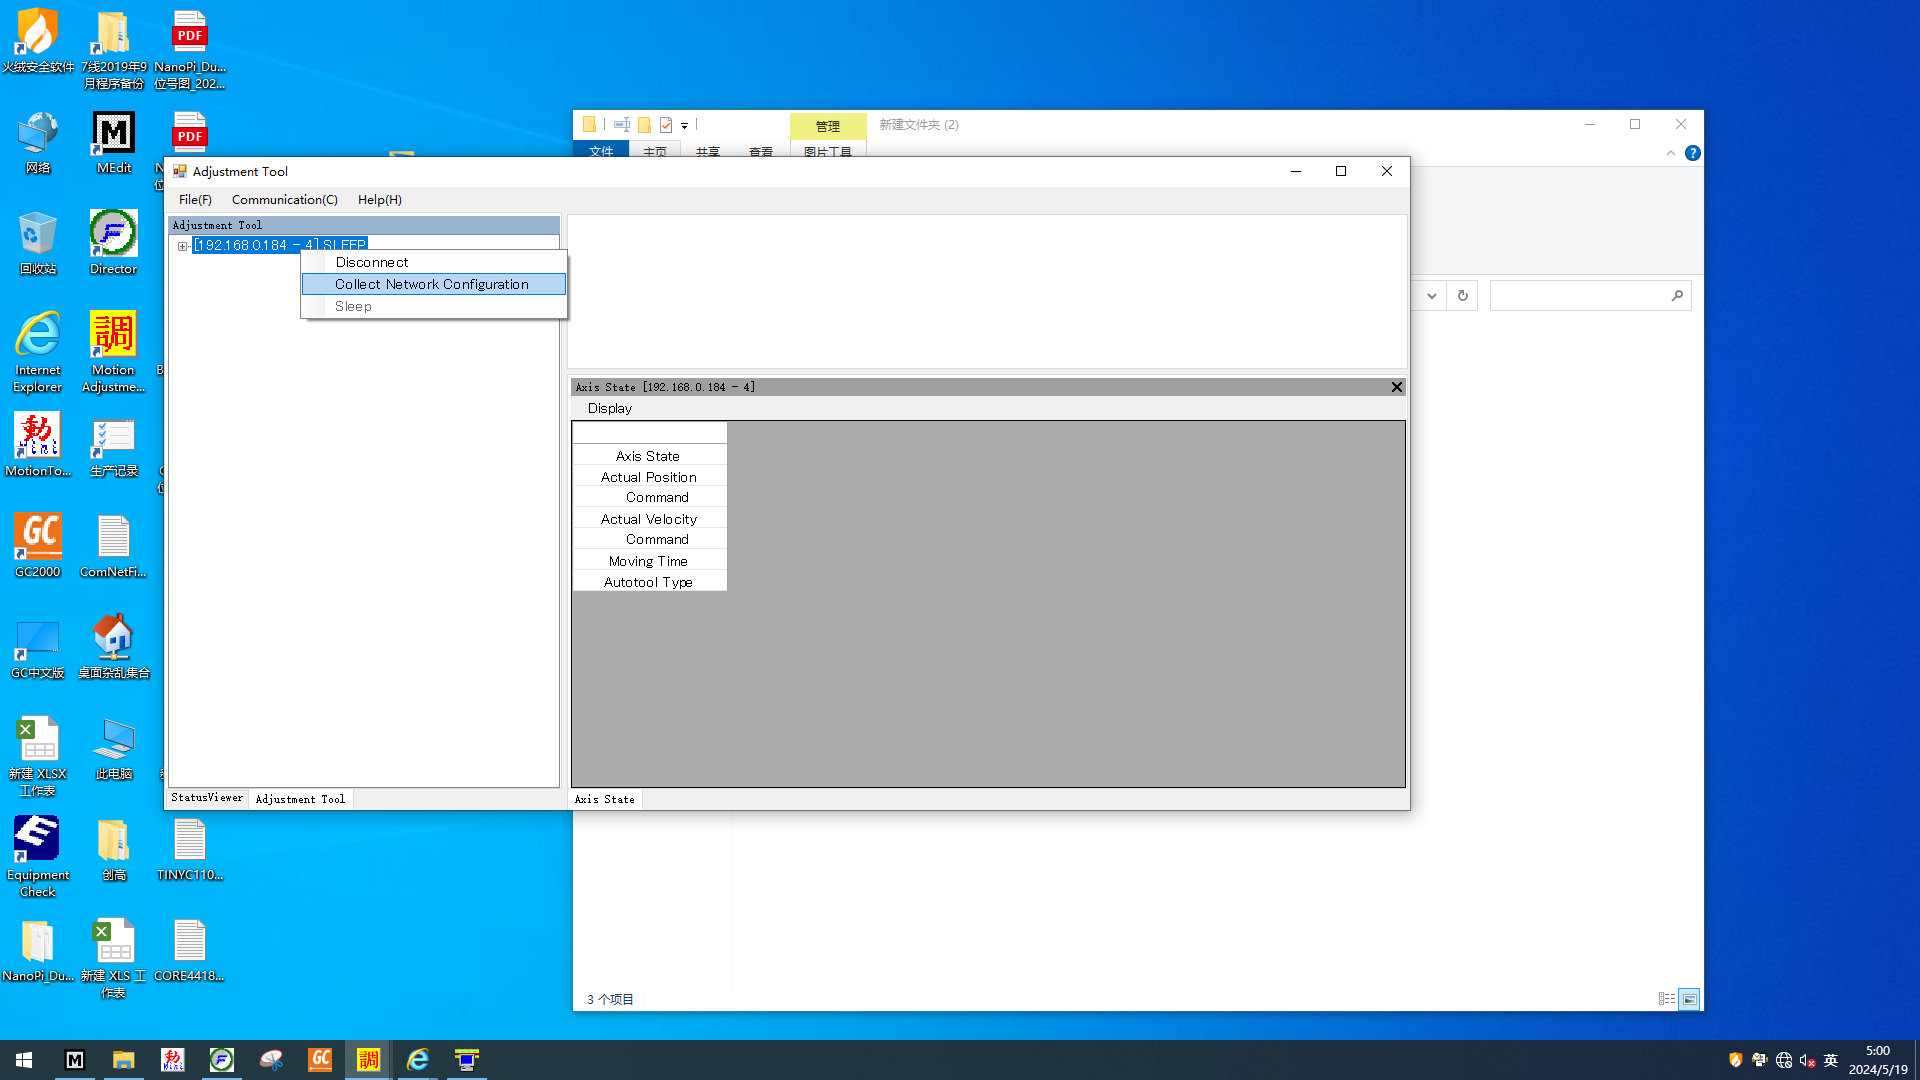Image resolution: width=1920 pixels, height=1080 pixels.
Task: Open the File(F) menu
Action: point(195,200)
